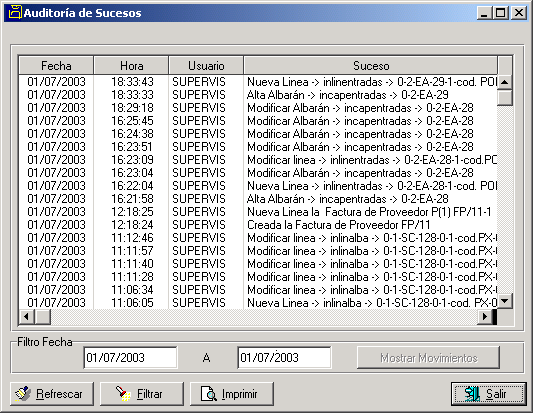Click the Refrescar brush icon
533x413 pixels.
(x=23, y=394)
